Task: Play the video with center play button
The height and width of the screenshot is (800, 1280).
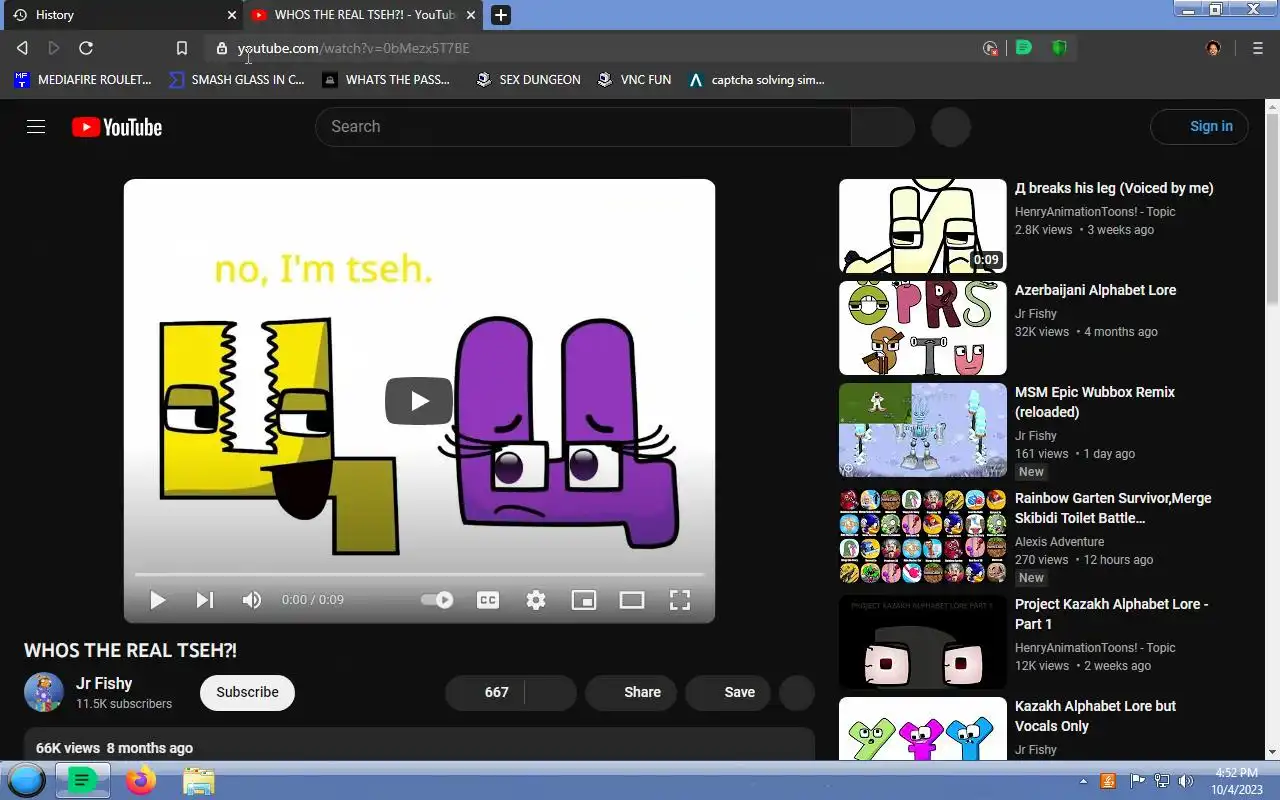Action: [x=419, y=401]
